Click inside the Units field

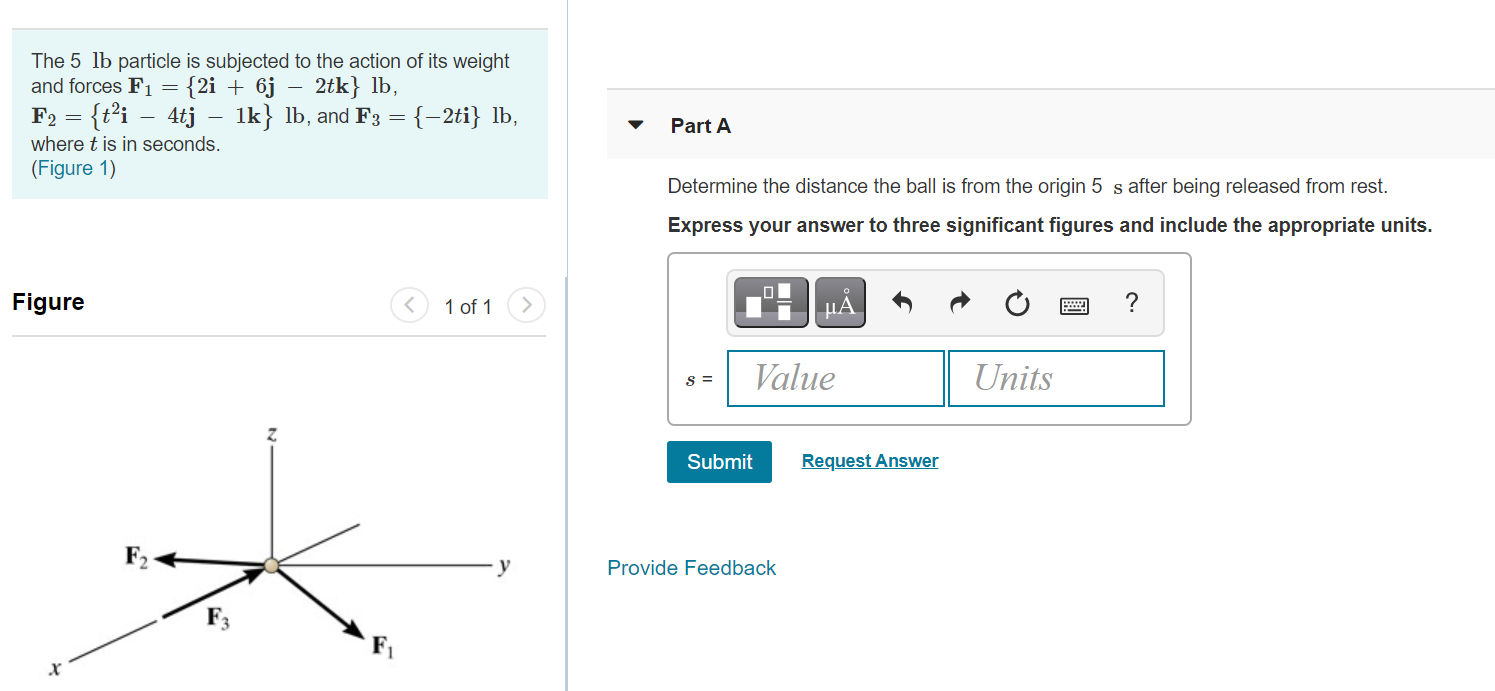coord(1056,378)
